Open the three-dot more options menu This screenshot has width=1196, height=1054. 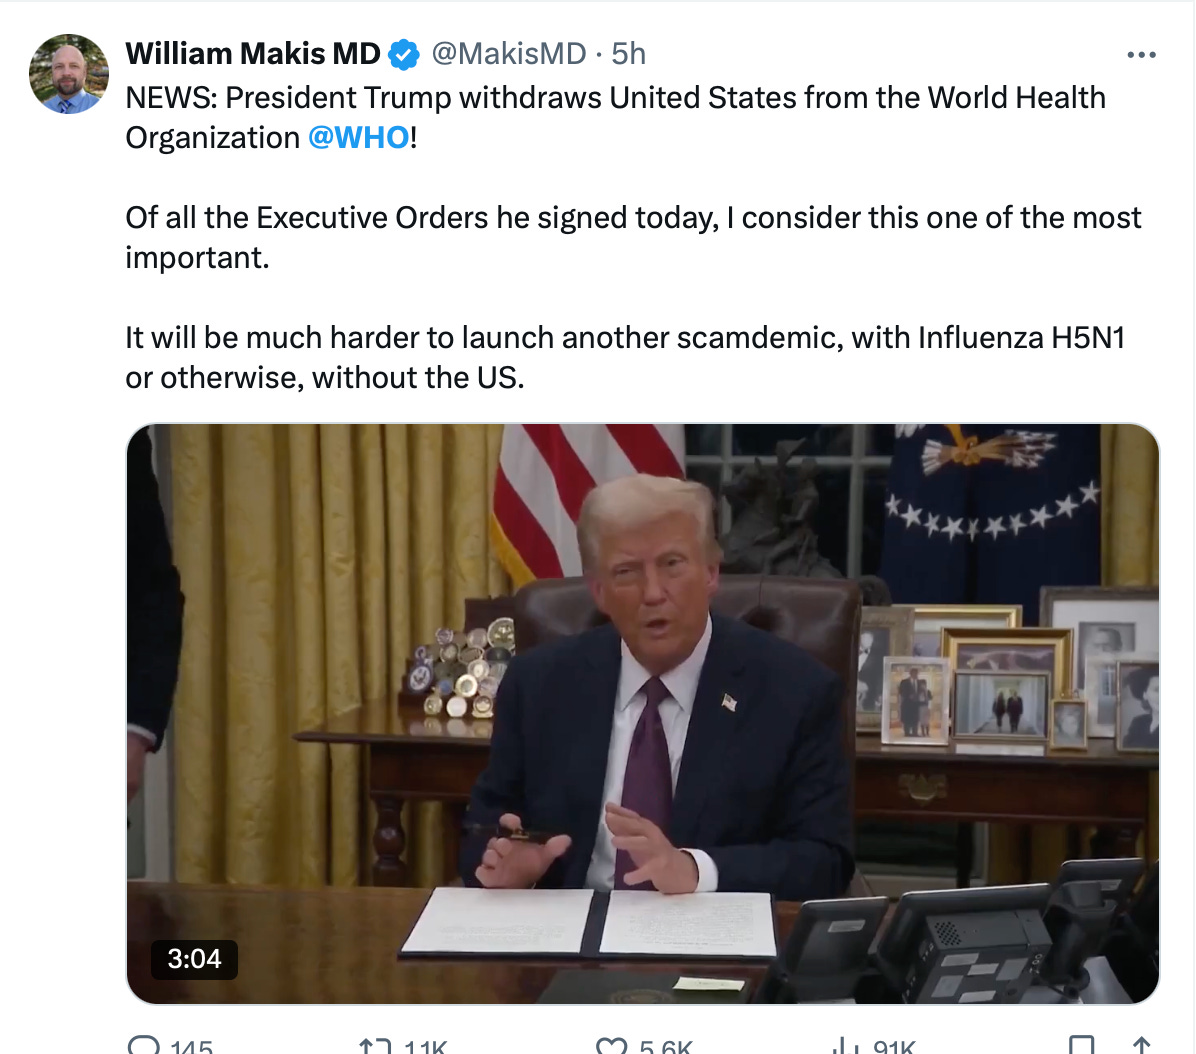click(x=1141, y=55)
